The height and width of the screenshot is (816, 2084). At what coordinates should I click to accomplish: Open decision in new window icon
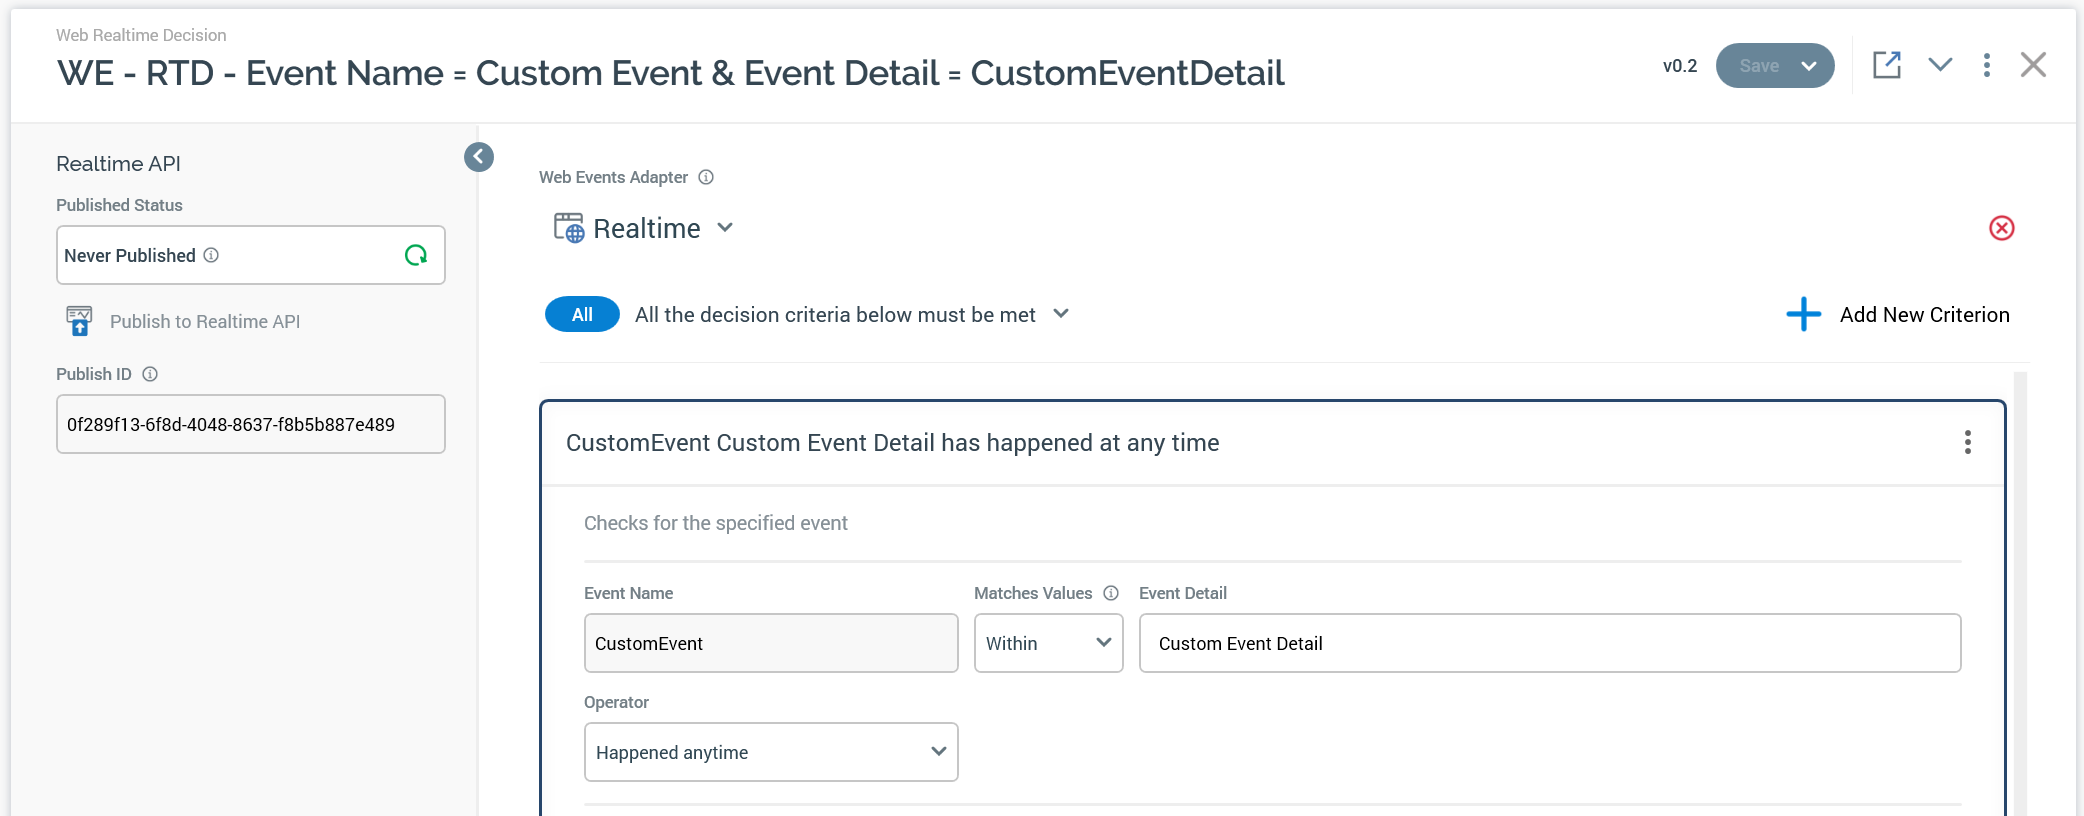click(x=1886, y=65)
